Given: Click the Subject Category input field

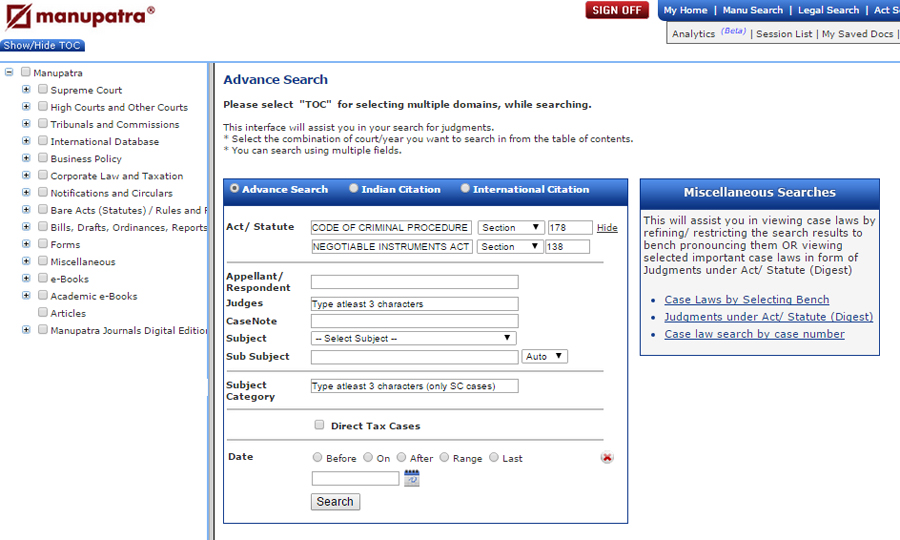Looking at the screenshot, I should click(x=414, y=386).
